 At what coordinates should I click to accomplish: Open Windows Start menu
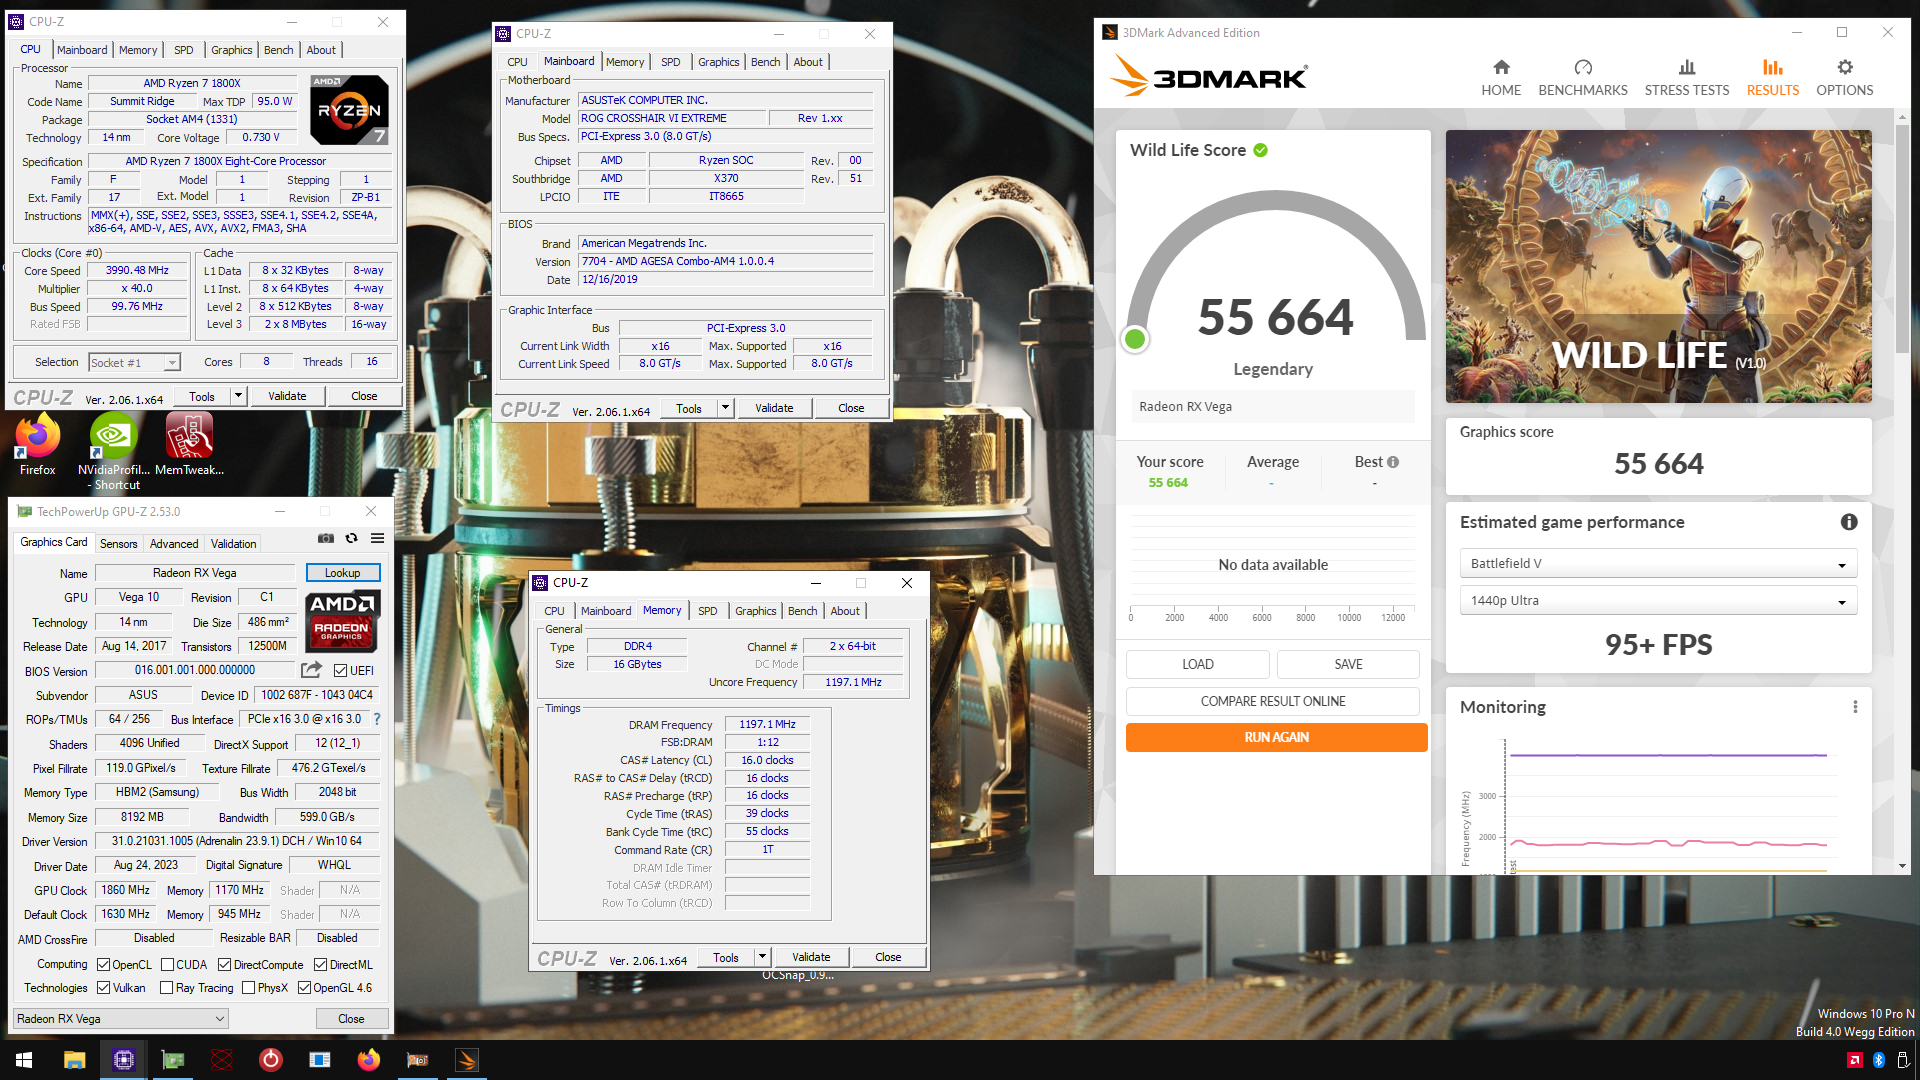[24, 1060]
